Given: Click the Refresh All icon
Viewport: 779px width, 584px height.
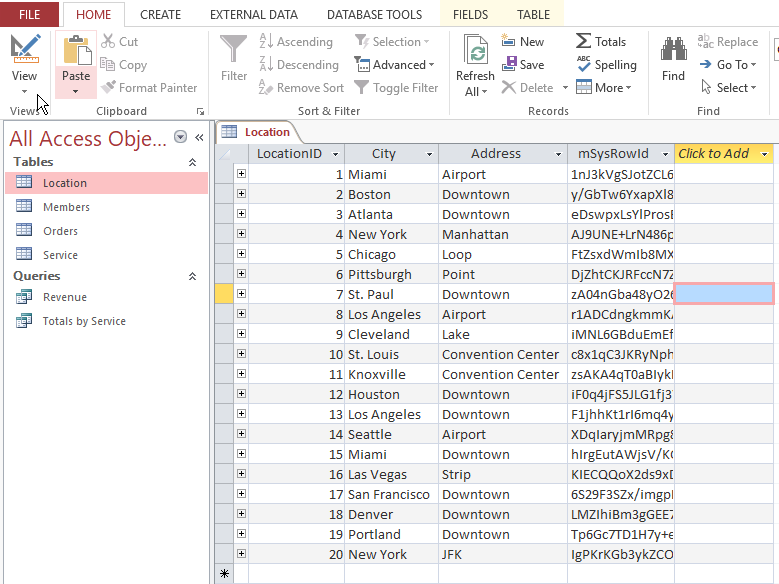Looking at the screenshot, I should [475, 51].
